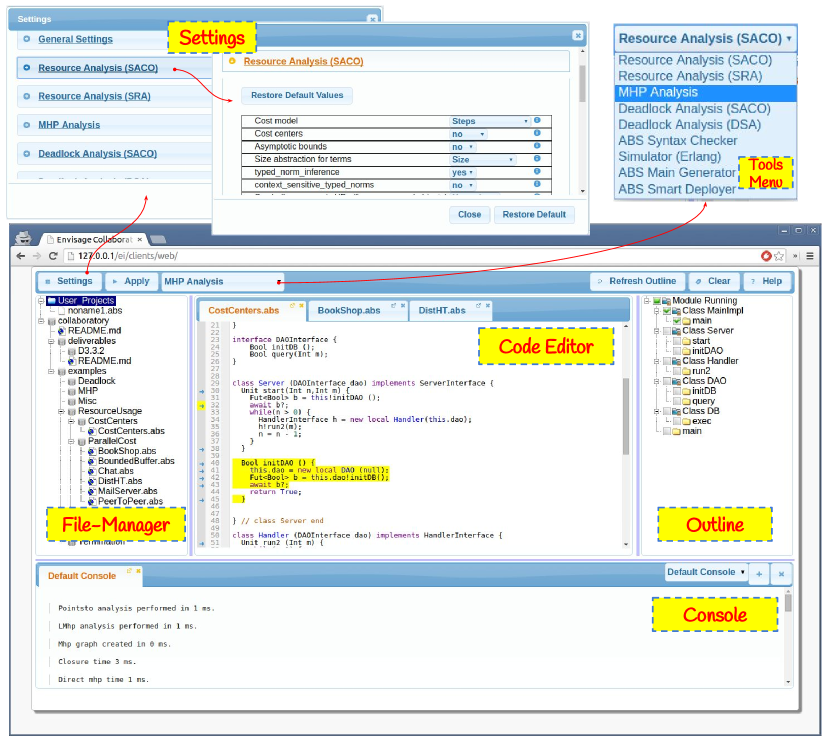Viewport: 830px width, 741px height.
Task: Click the Clear button
Action: (714, 282)
